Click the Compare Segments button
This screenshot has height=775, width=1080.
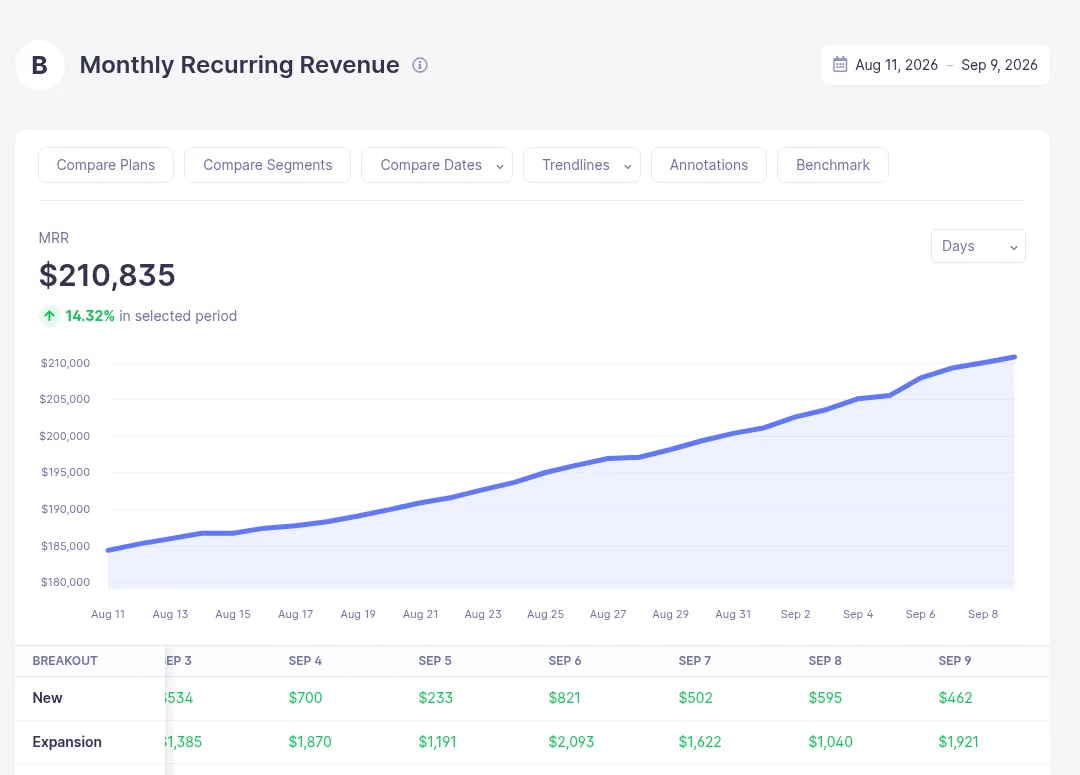coord(267,165)
